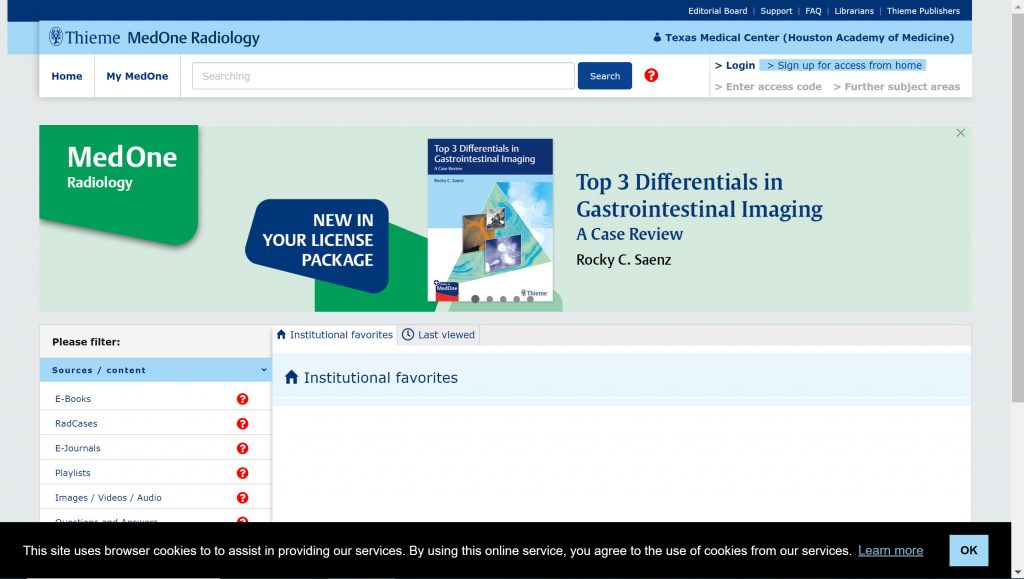Open the Top 3 Differentials book cover
Image resolution: width=1024 pixels, height=579 pixels.
490,220
